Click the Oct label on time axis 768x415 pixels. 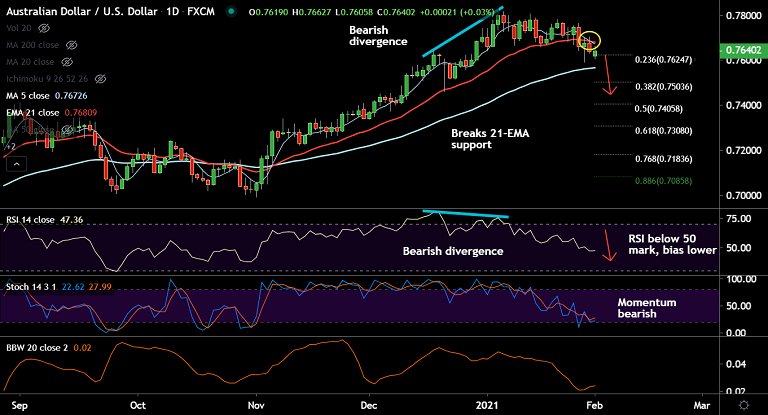[x=138, y=405]
